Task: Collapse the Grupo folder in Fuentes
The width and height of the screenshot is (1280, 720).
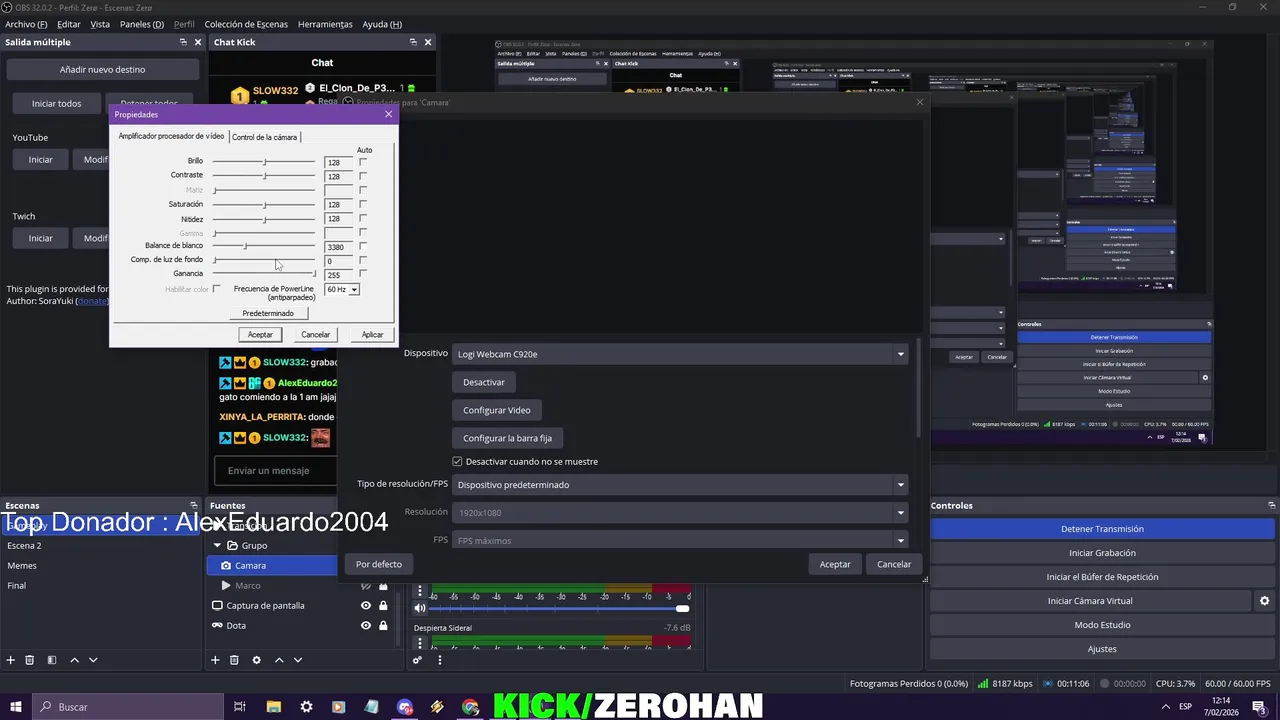Action: 217,546
